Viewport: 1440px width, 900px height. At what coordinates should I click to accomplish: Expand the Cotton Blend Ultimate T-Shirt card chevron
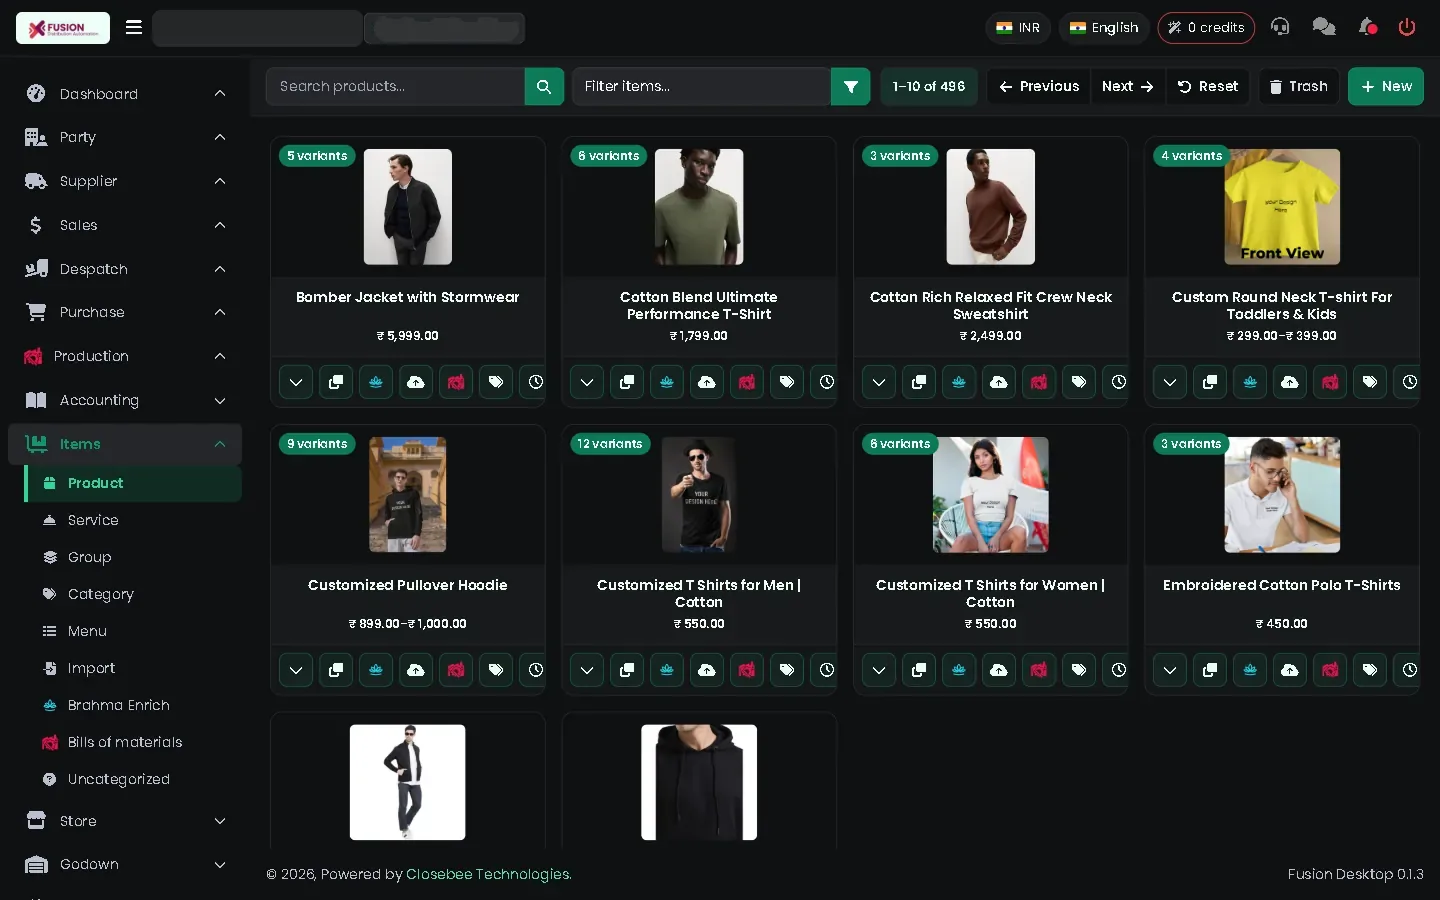click(587, 382)
